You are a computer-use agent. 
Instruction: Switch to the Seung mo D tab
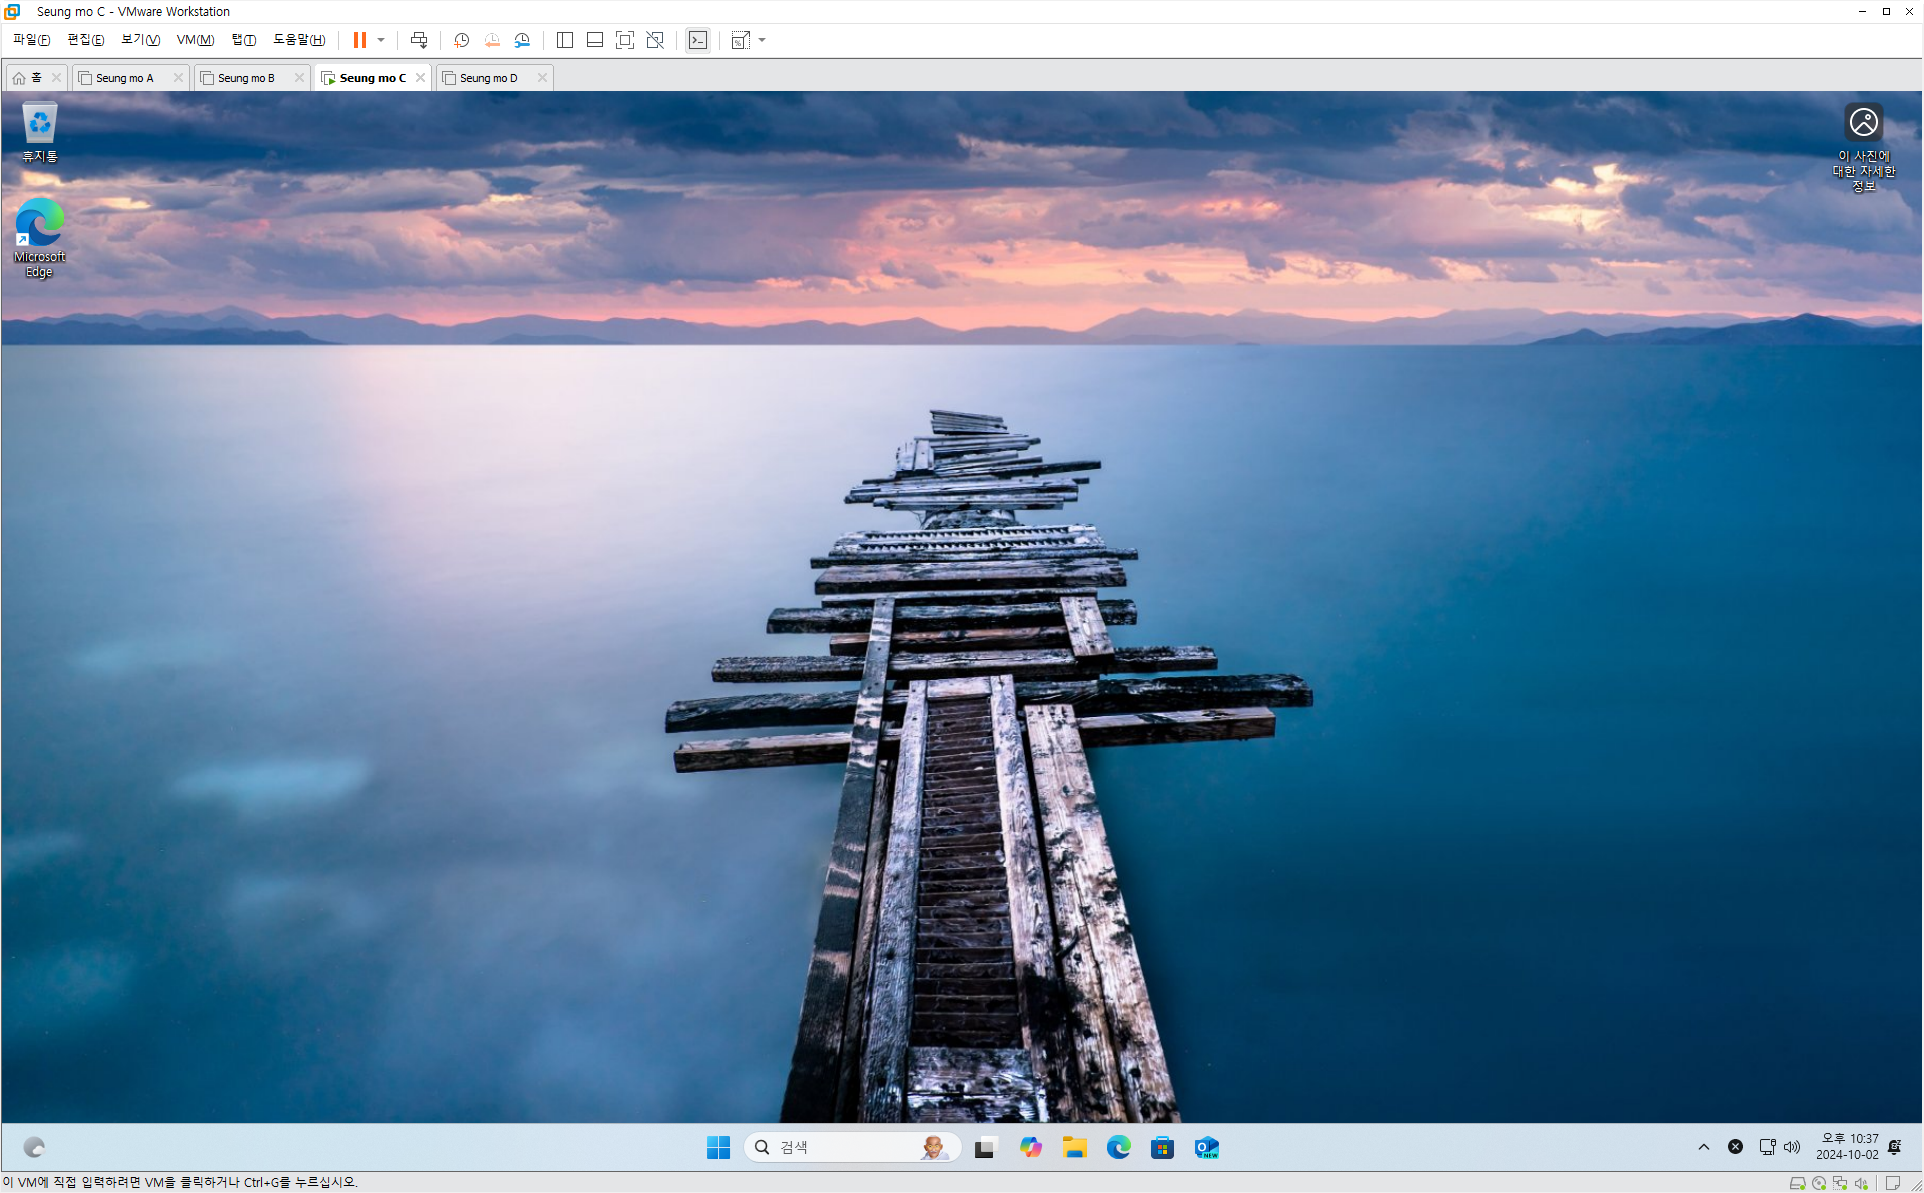(489, 78)
